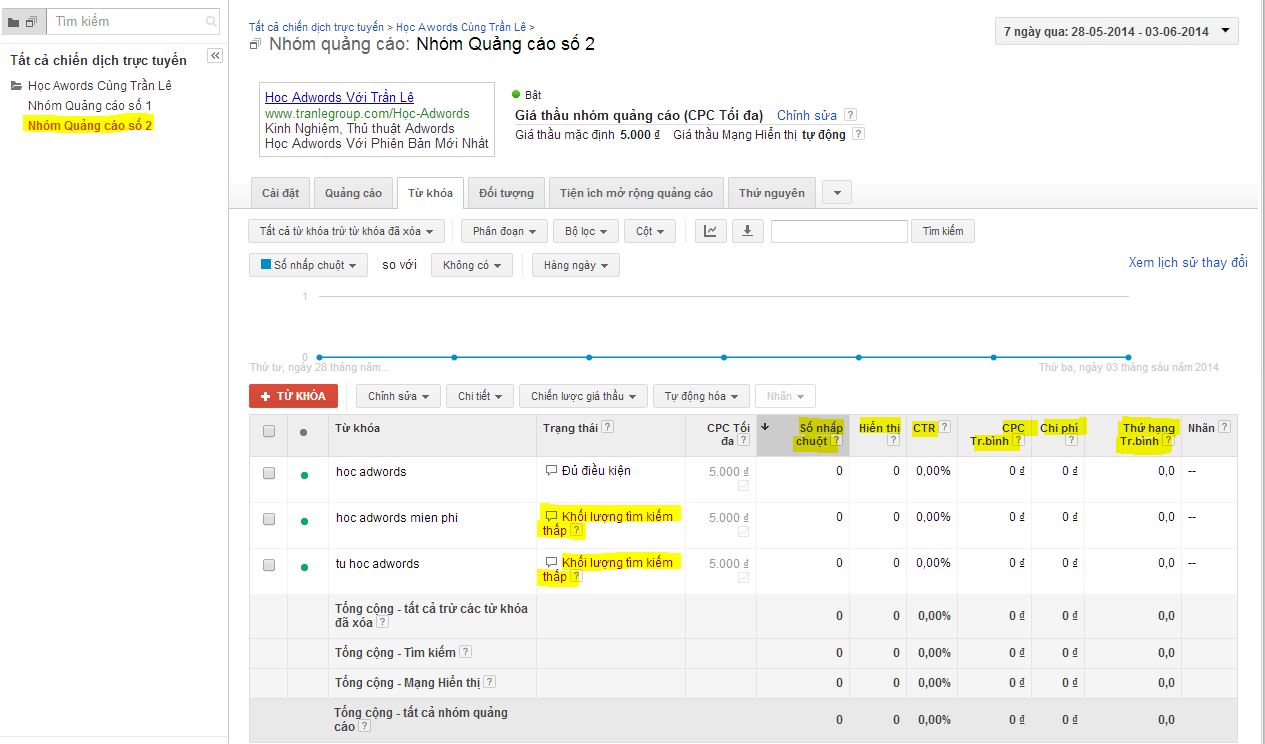The width and height of the screenshot is (1265, 744).
Task: Open the Xem lịch sử thay đổi link
Action: [1188, 263]
